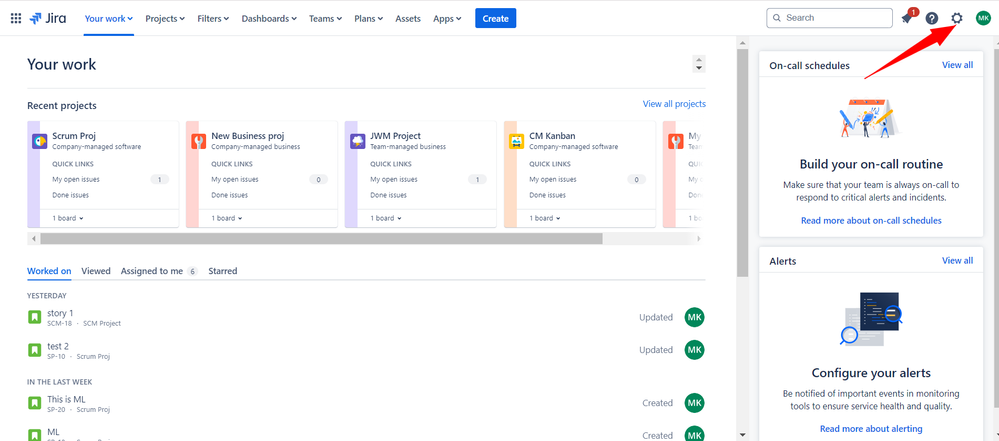
Task: Open View all projects link
Action: coord(674,104)
